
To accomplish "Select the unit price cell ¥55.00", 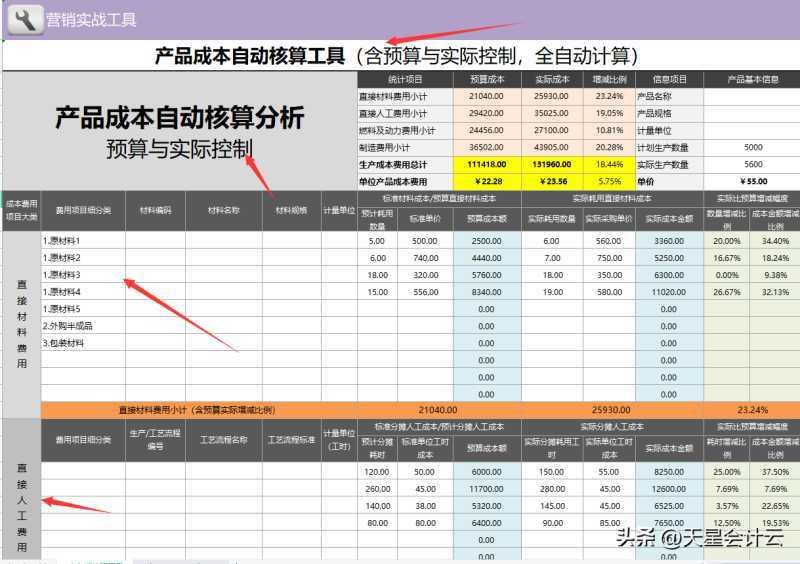I will pos(752,181).
